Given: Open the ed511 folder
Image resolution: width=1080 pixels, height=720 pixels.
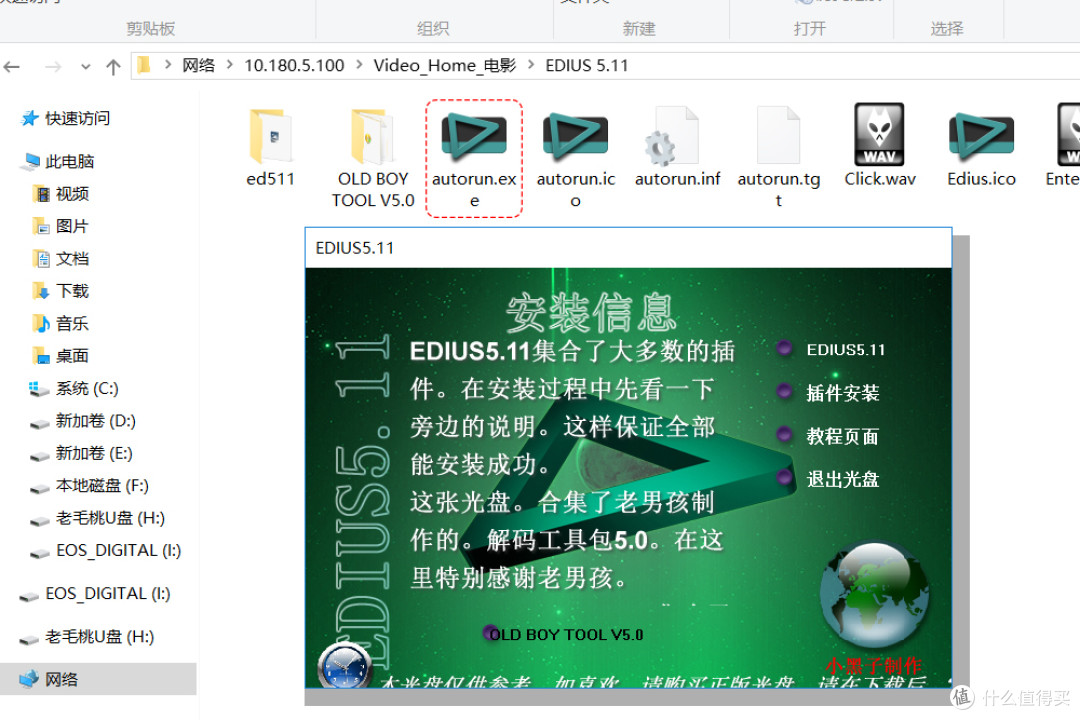Looking at the screenshot, I should pyautogui.click(x=271, y=147).
